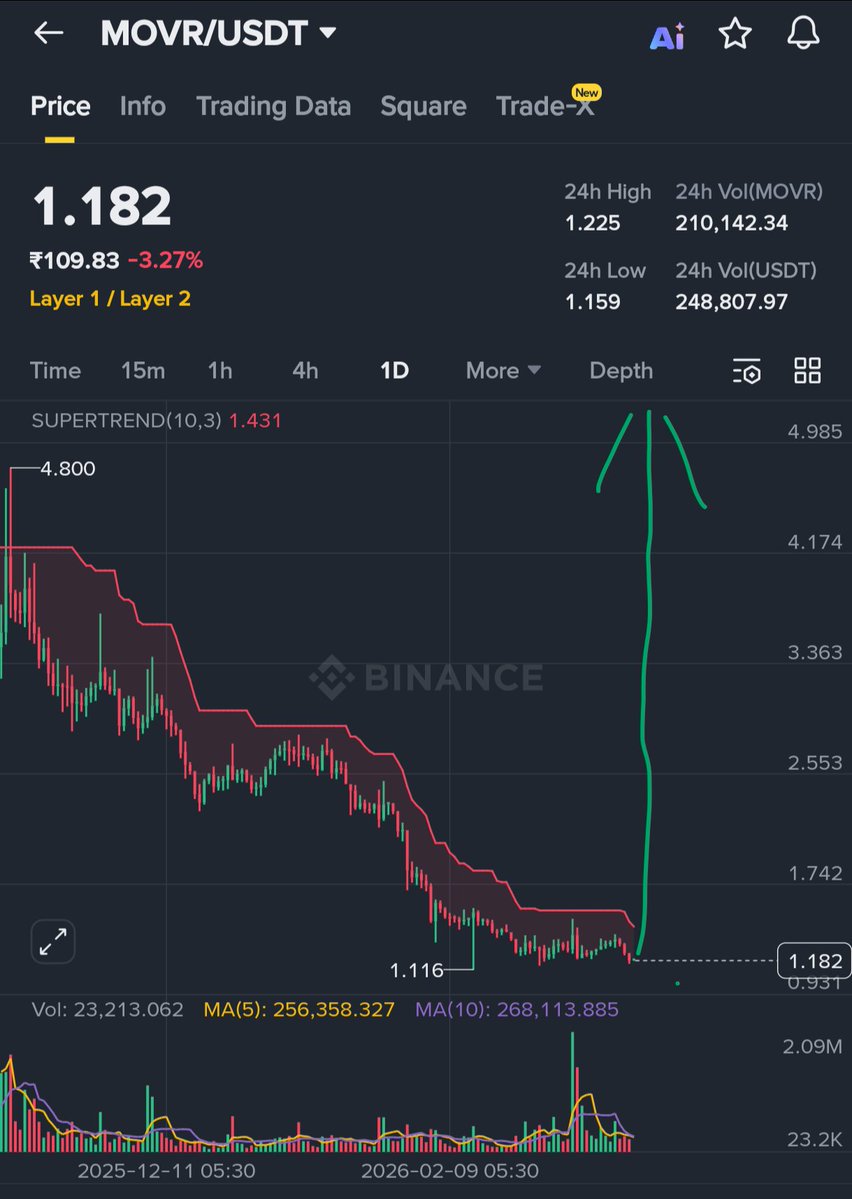Tap the 1.116 low price marker

(x=417, y=970)
